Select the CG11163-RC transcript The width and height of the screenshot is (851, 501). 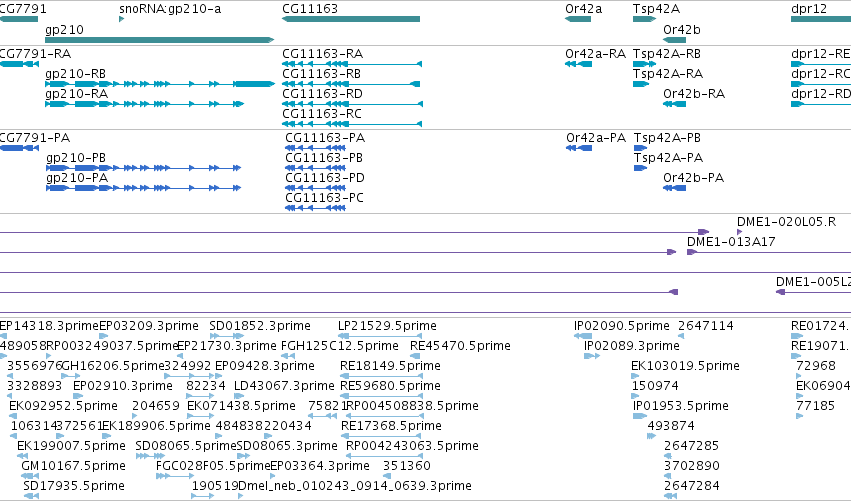tap(352, 124)
